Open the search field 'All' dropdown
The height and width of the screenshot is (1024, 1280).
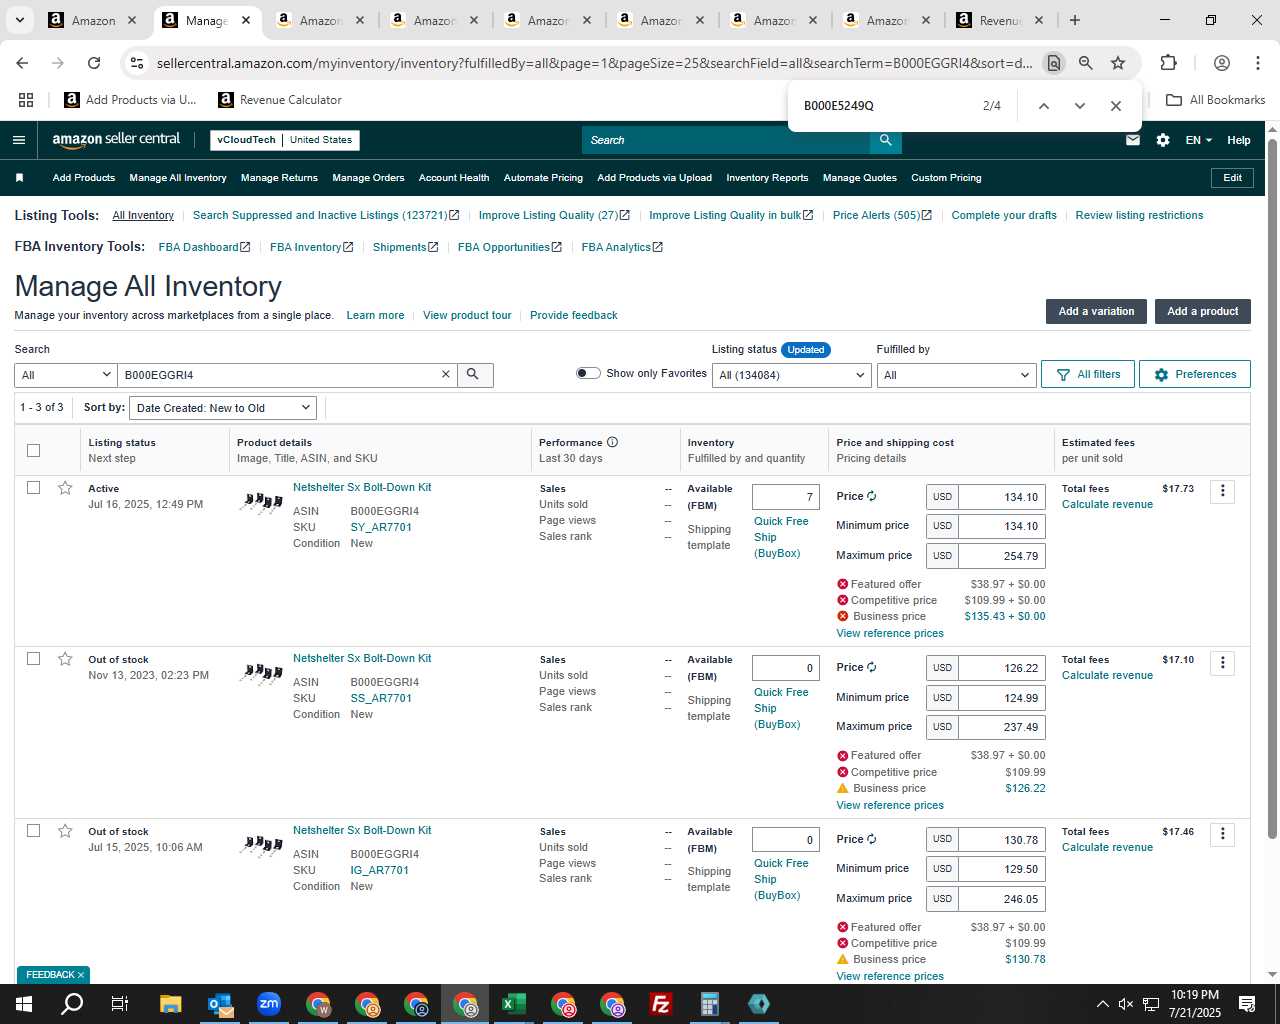point(66,375)
